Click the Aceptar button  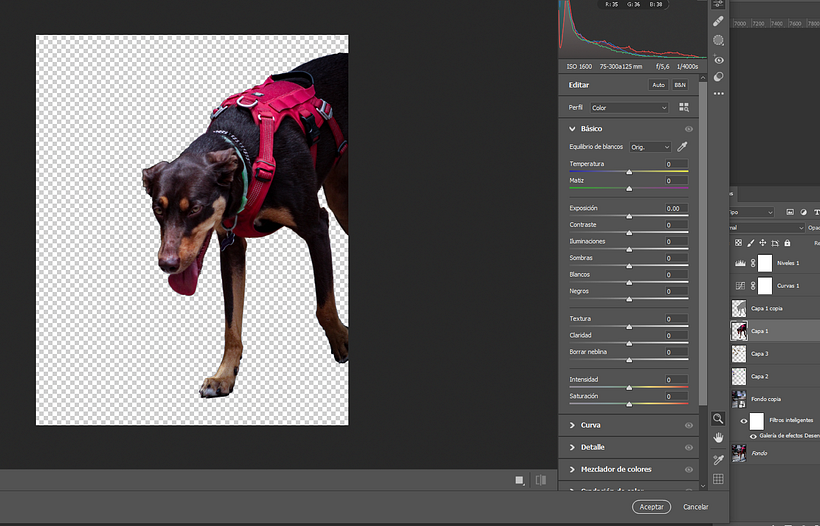point(651,507)
